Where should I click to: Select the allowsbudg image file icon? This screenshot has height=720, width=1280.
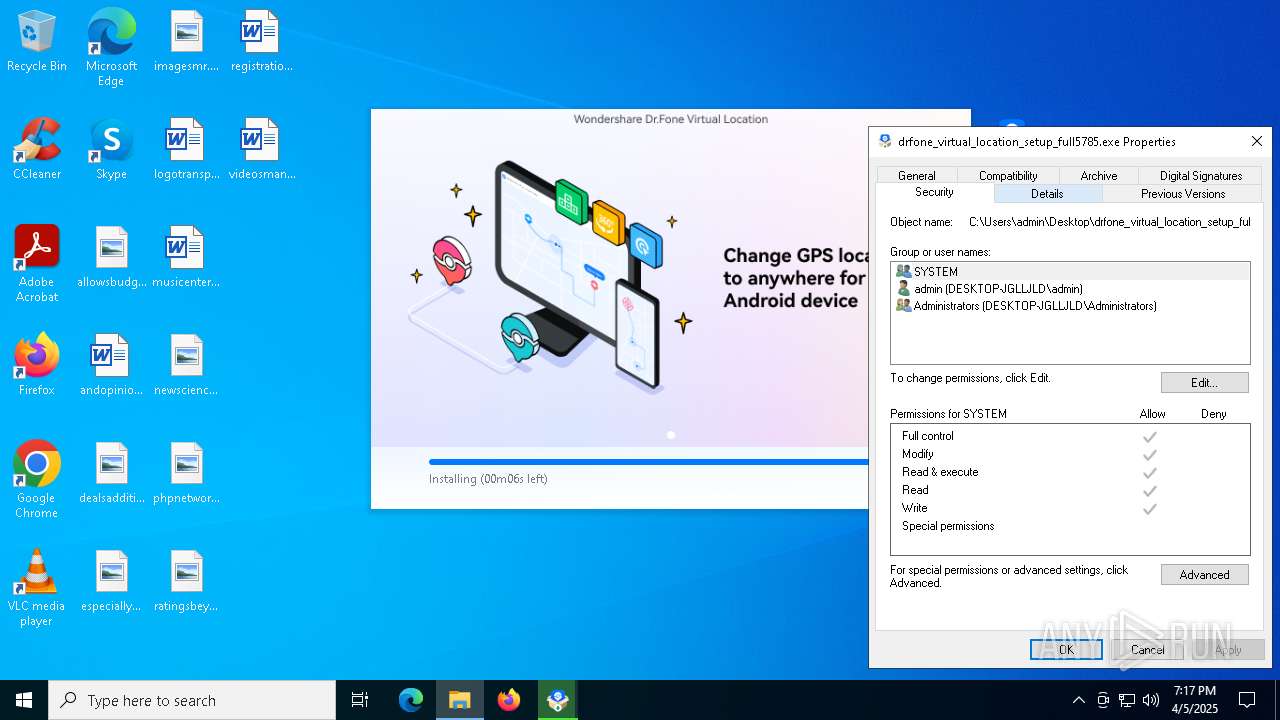[x=111, y=257]
